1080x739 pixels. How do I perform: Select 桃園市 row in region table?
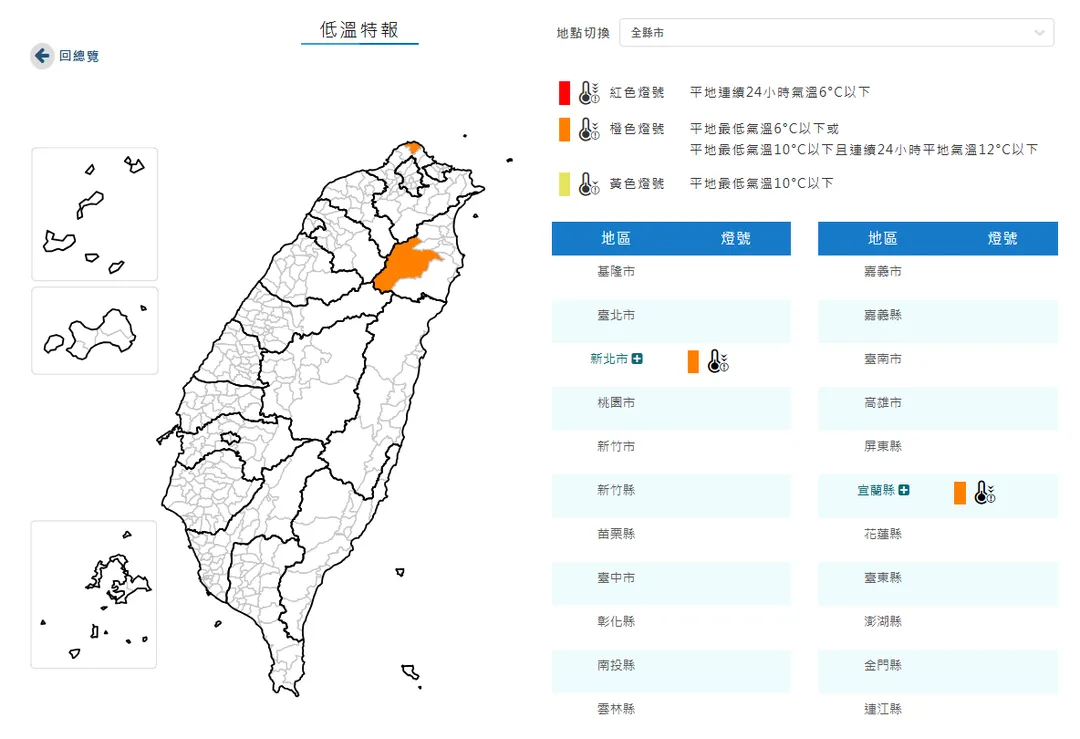[671, 408]
